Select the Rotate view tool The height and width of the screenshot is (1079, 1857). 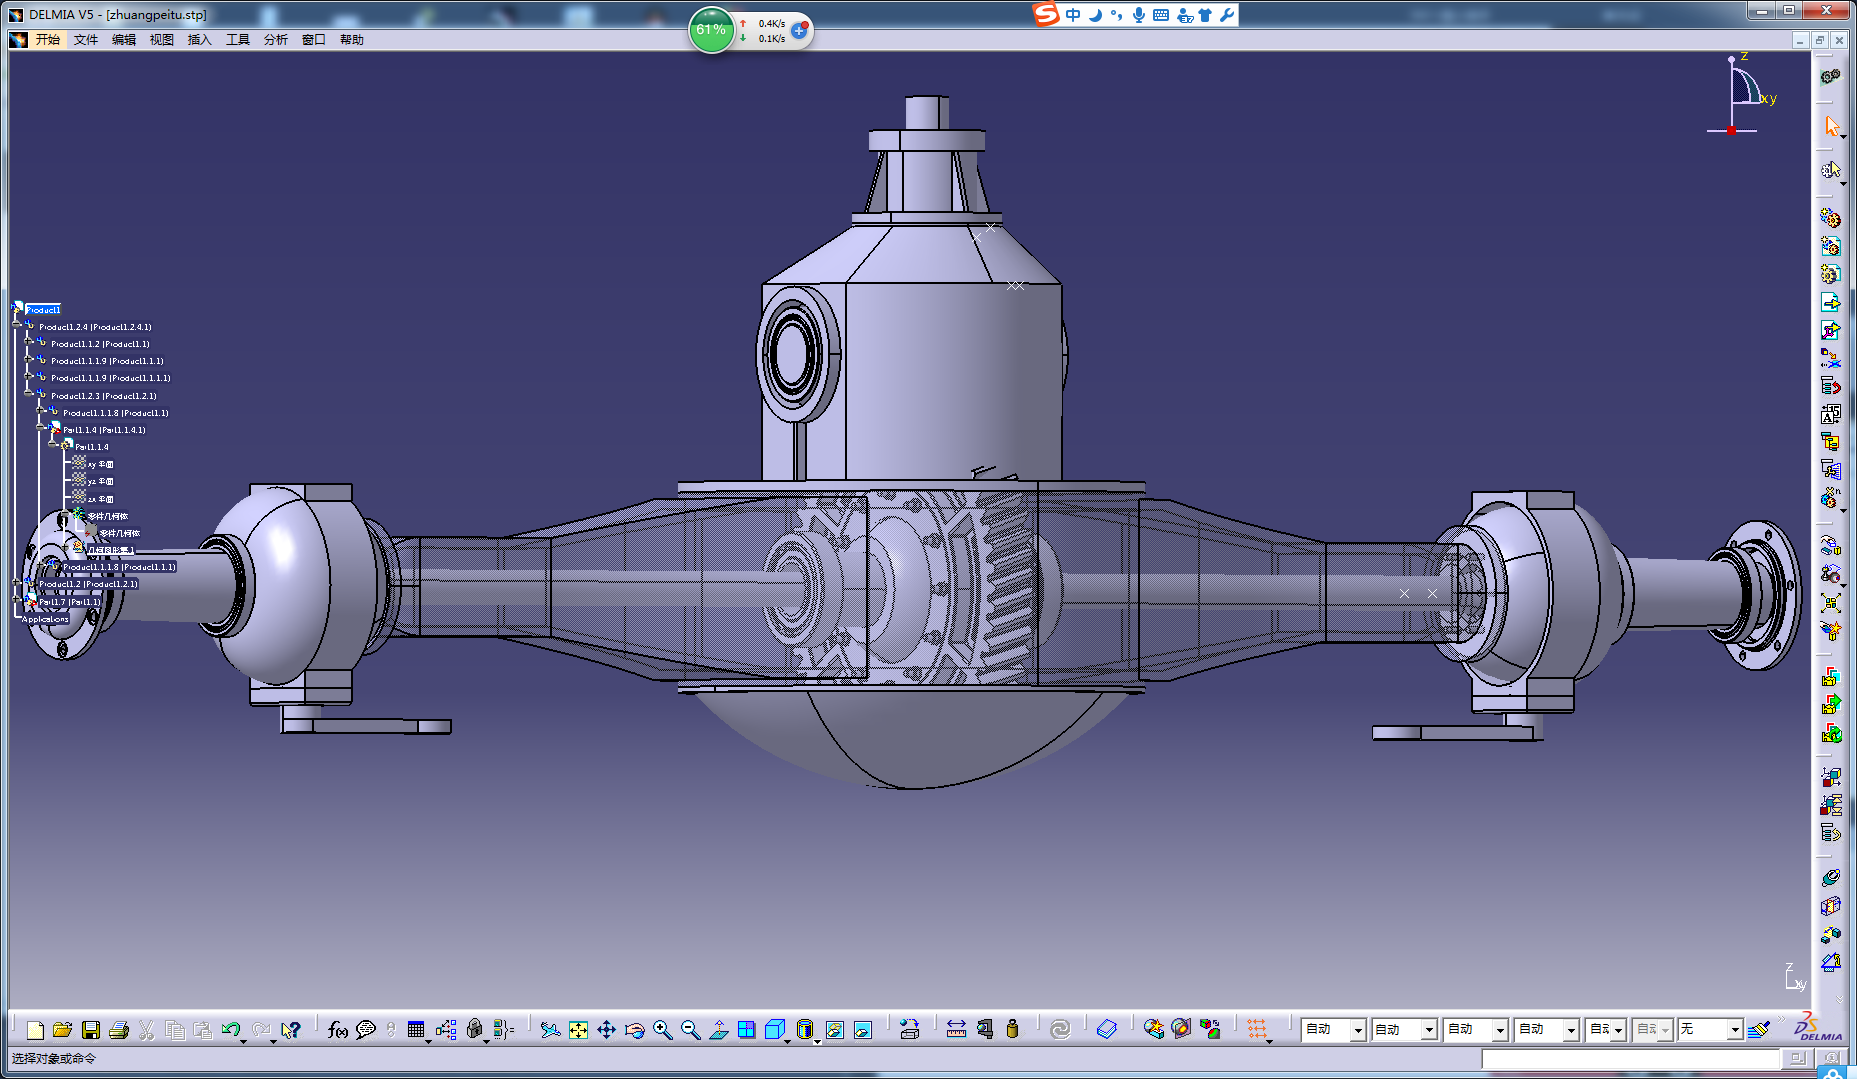[634, 1029]
